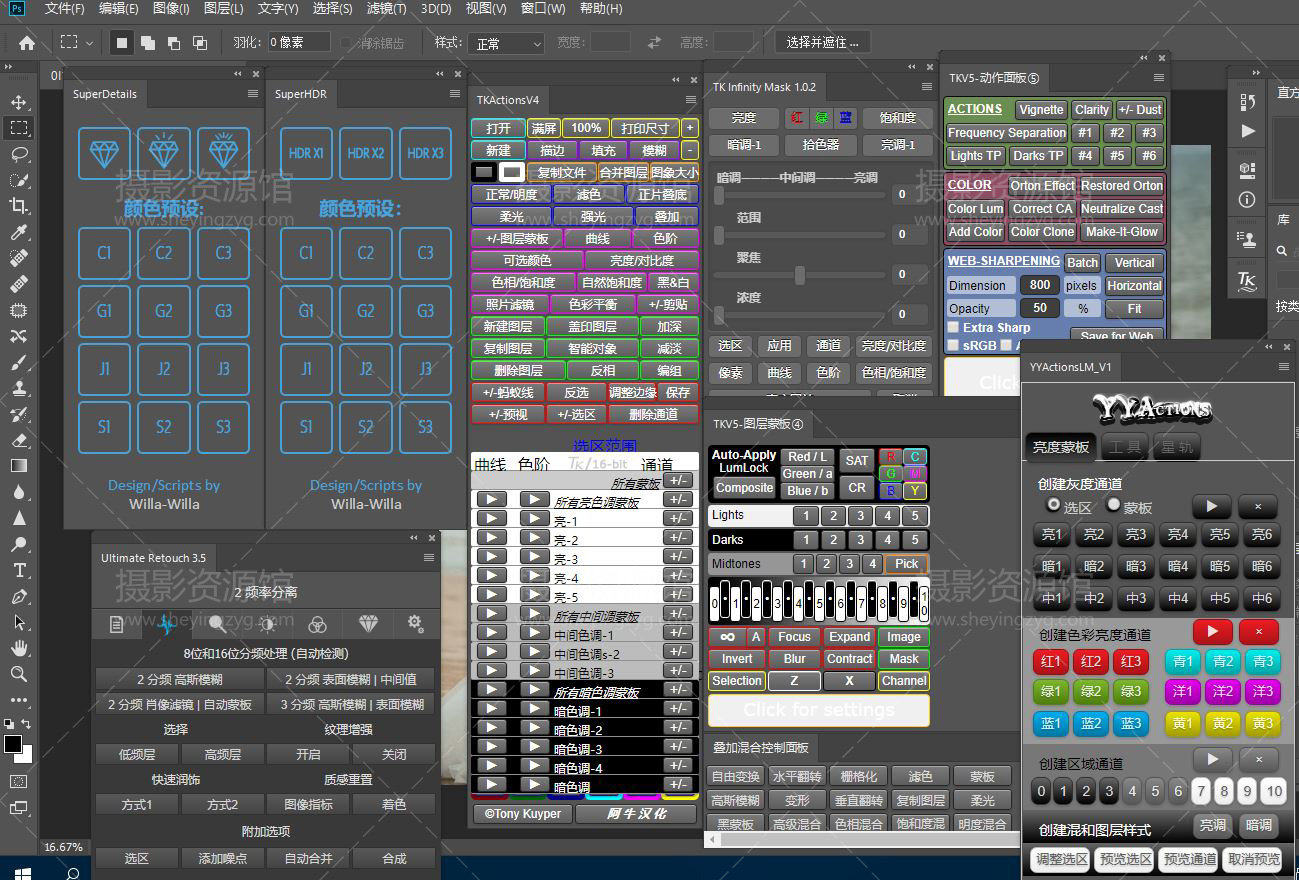This screenshot has height=880, width=1299.
Task: Switch to the 工具 tab in YYActions
Action: pyautogui.click(x=1125, y=447)
